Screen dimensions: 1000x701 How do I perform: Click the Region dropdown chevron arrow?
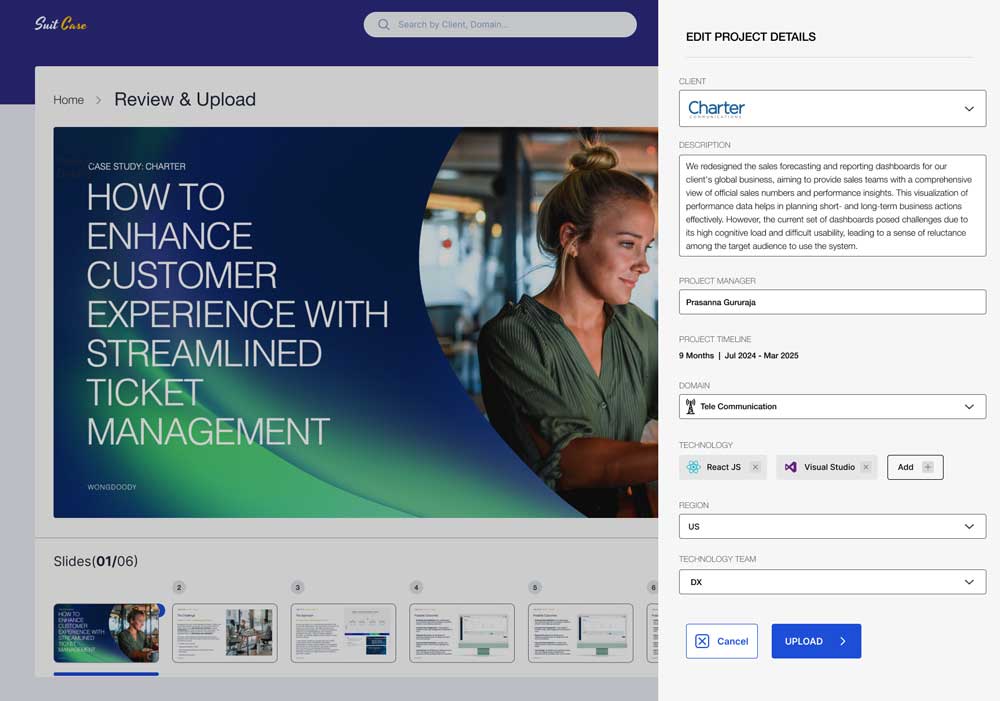[x=969, y=527]
